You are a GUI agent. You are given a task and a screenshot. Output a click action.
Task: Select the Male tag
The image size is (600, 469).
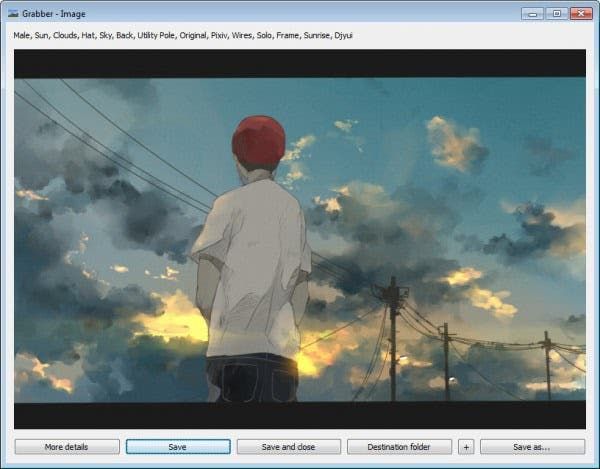tap(22, 35)
